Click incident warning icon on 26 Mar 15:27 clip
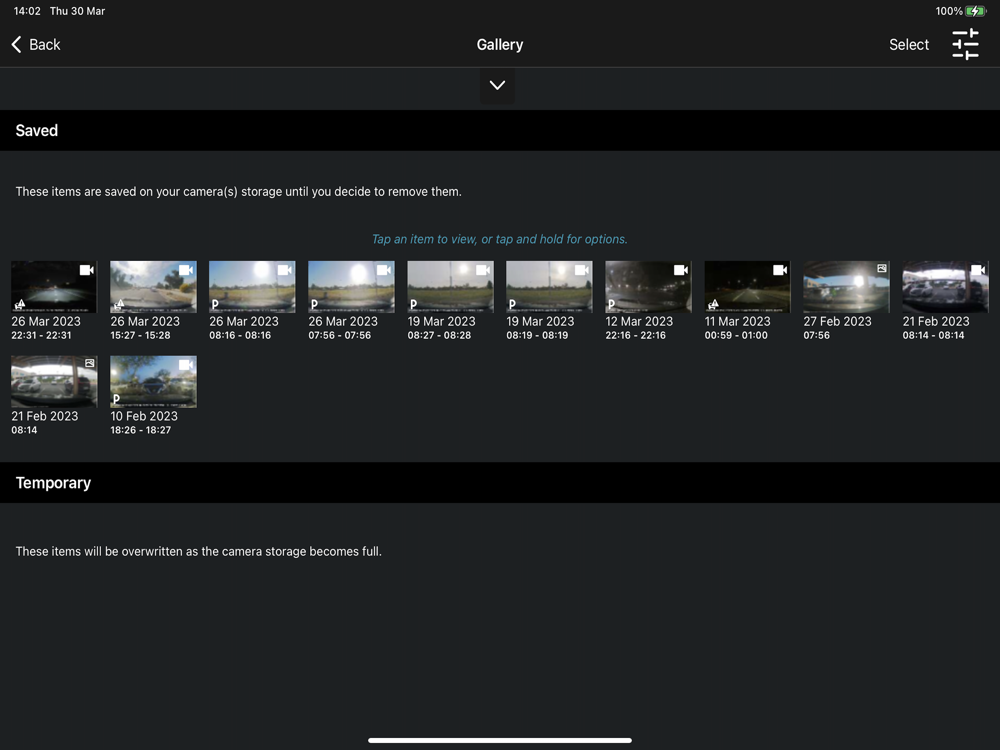Viewport: 1000px width, 750px height. tap(119, 304)
